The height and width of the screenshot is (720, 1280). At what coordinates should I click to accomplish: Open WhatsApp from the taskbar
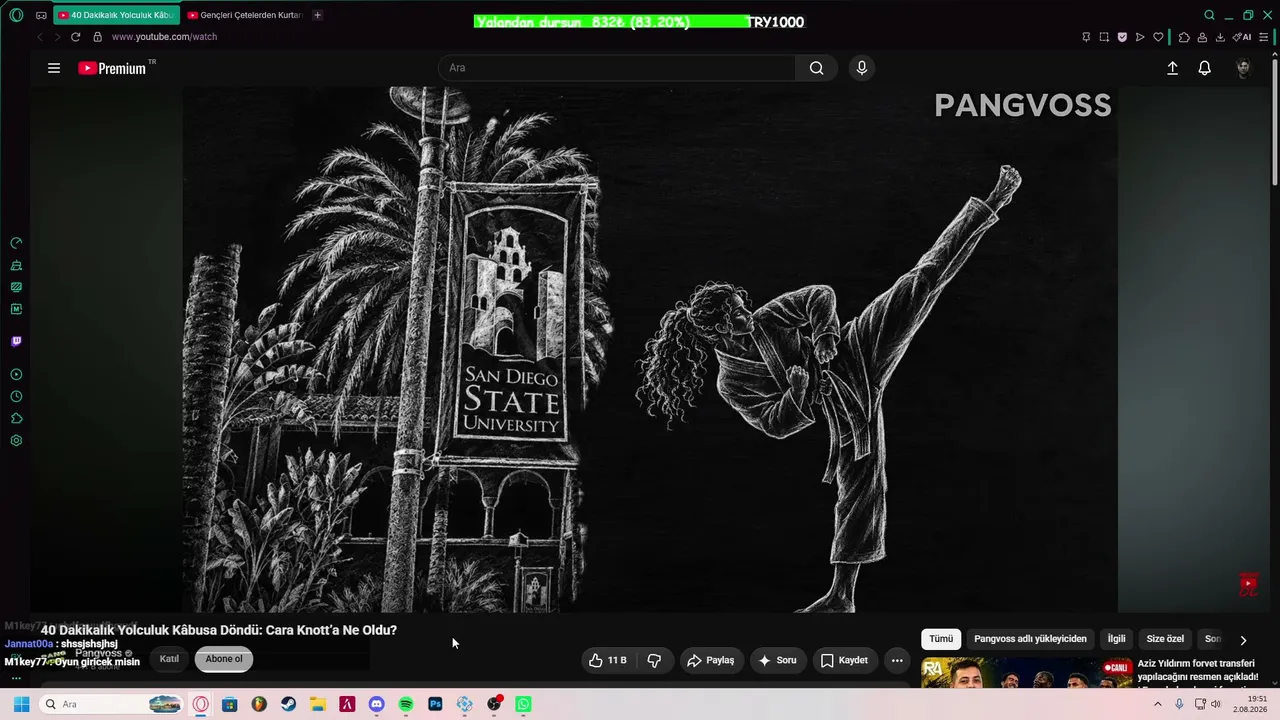[x=523, y=704]
